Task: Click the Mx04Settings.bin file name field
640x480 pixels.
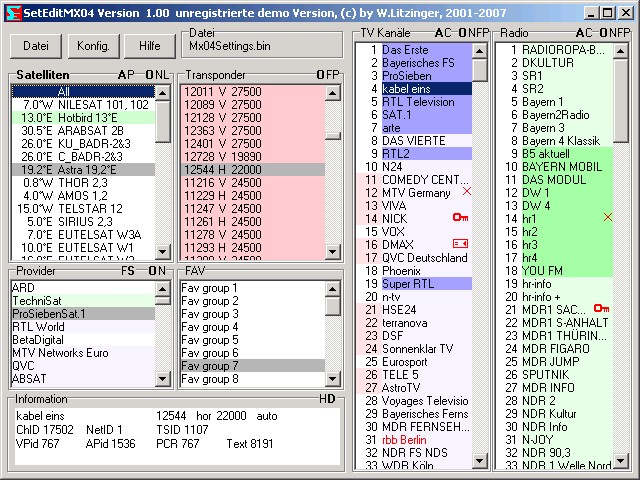Action: [262, 46]
